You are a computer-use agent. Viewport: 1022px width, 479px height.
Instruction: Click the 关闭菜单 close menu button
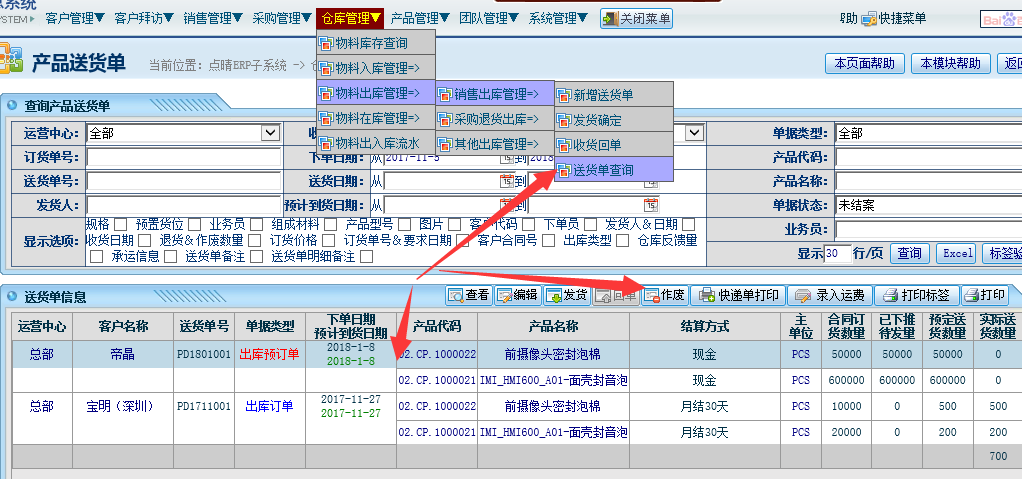636,18
